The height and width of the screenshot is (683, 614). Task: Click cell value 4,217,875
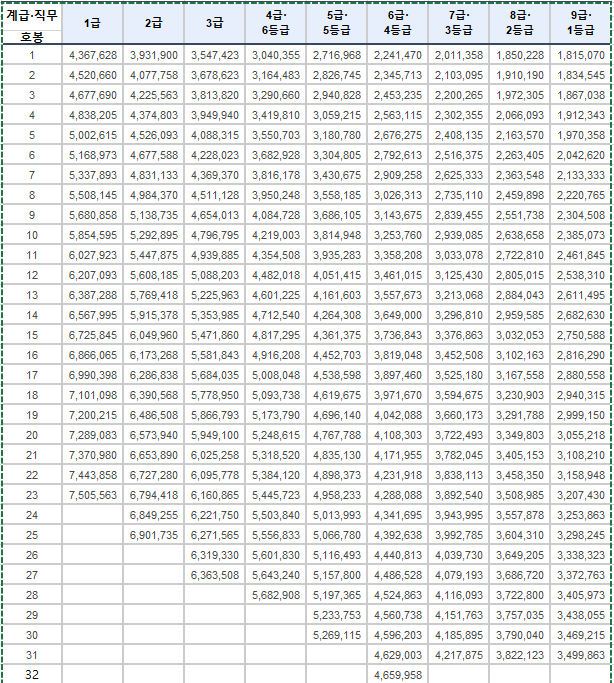pyautogui.click(x=458, y=656)
